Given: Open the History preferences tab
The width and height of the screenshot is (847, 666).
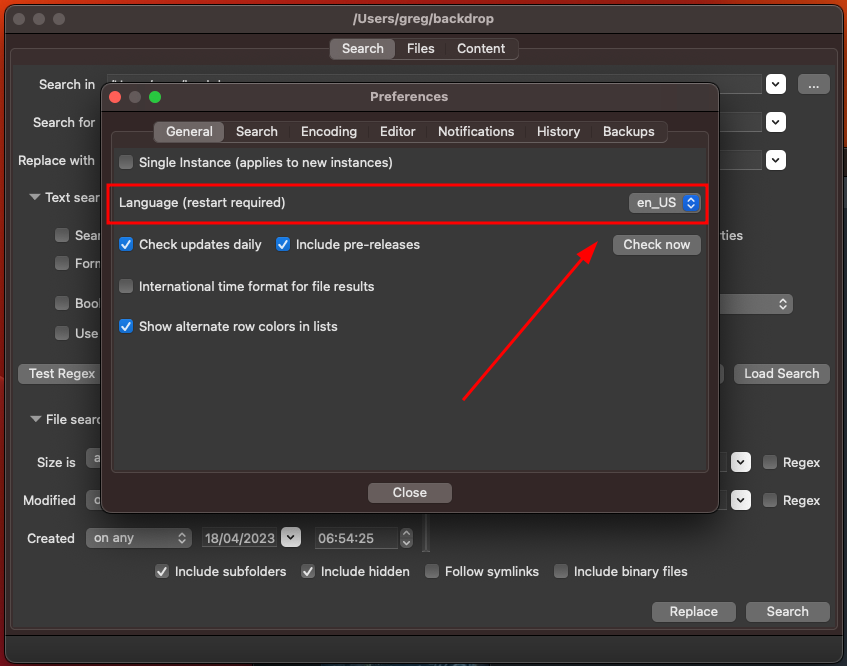Looking at the screenshot, I should point(558,131).
